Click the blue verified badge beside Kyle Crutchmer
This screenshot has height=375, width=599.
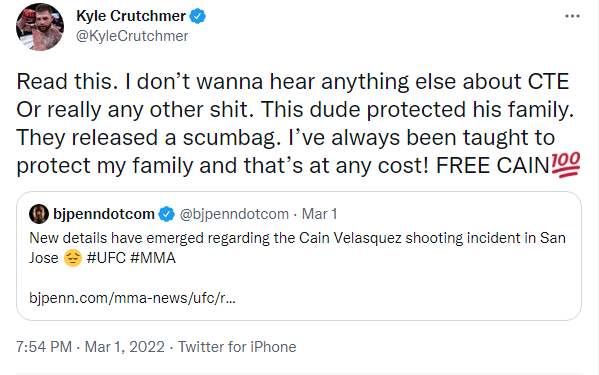coord(198,16)
